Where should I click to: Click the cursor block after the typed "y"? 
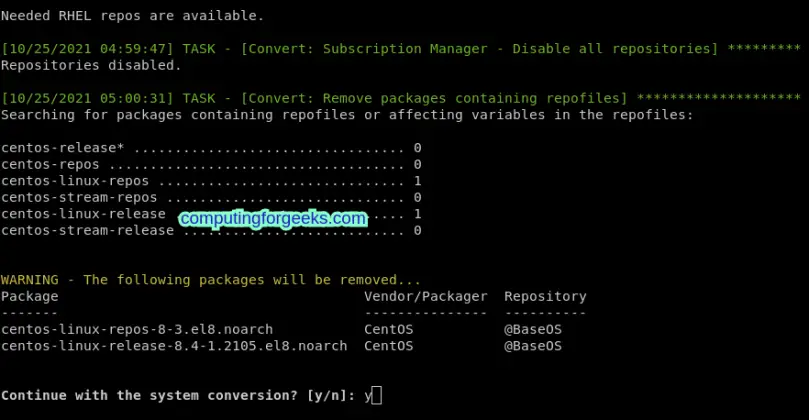(377, 396)
